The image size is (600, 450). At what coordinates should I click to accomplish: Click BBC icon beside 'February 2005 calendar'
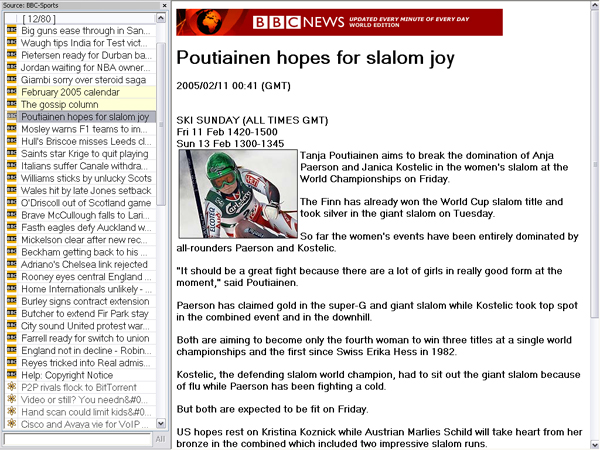pyautogui.click(x=11, y=91)
